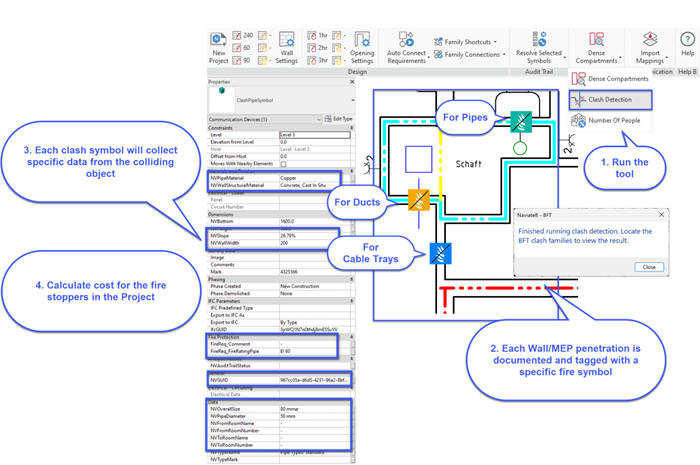Open the Opening Settings tool
This screenshot has width=700, height=465.
pyautogui.click(x=362, y=48)
